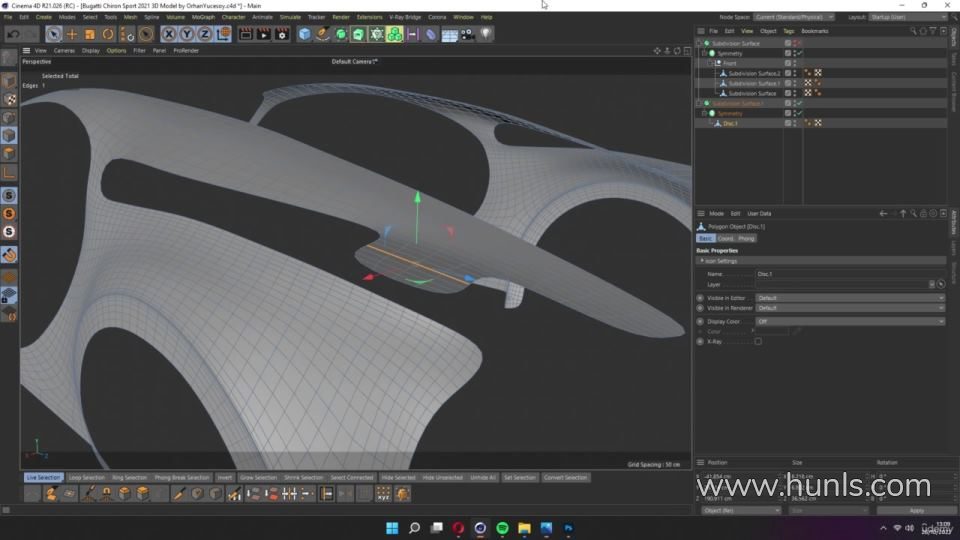The width and height of the screenshot is (960, 540).
Task: Click the Name field with Disc.1
Action: [850, 274]
